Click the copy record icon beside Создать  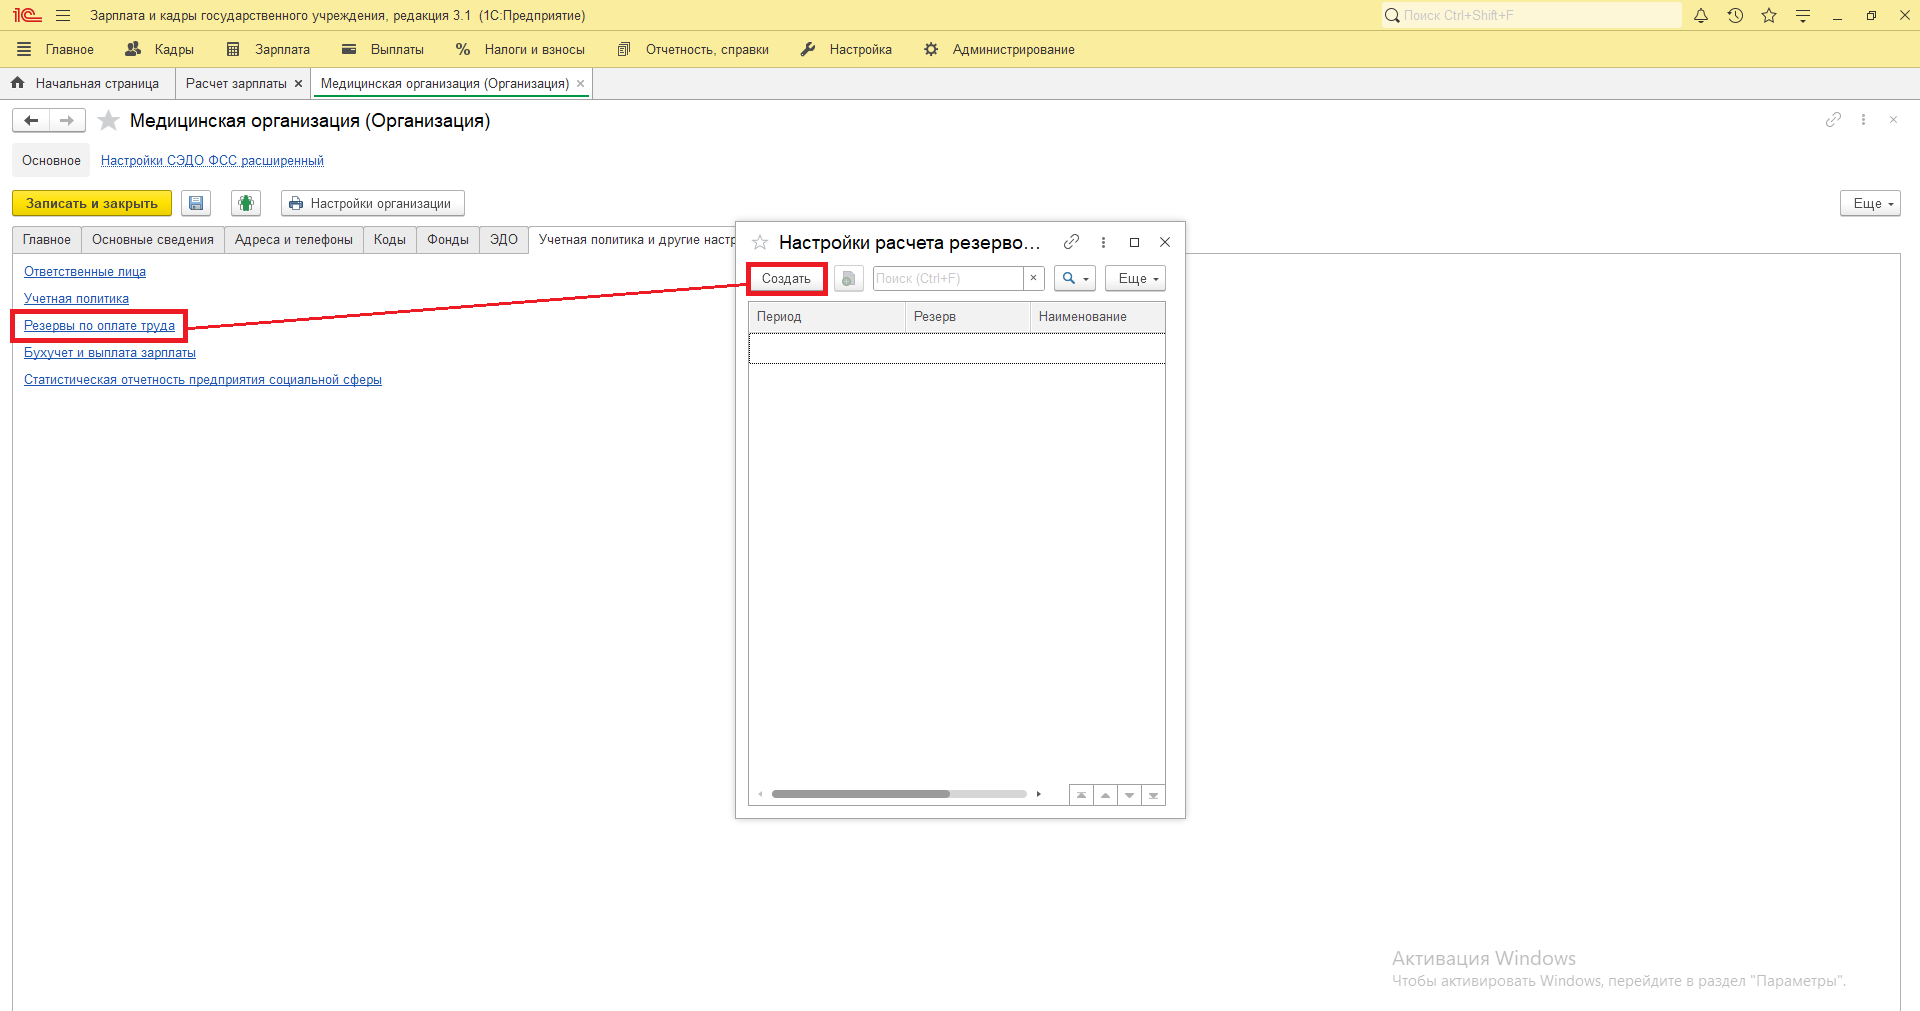point(849,279)
